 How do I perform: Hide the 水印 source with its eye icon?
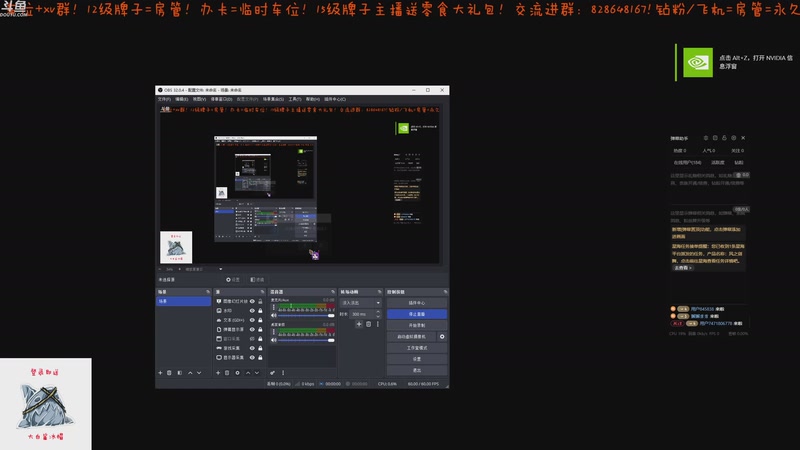(252, 310)
